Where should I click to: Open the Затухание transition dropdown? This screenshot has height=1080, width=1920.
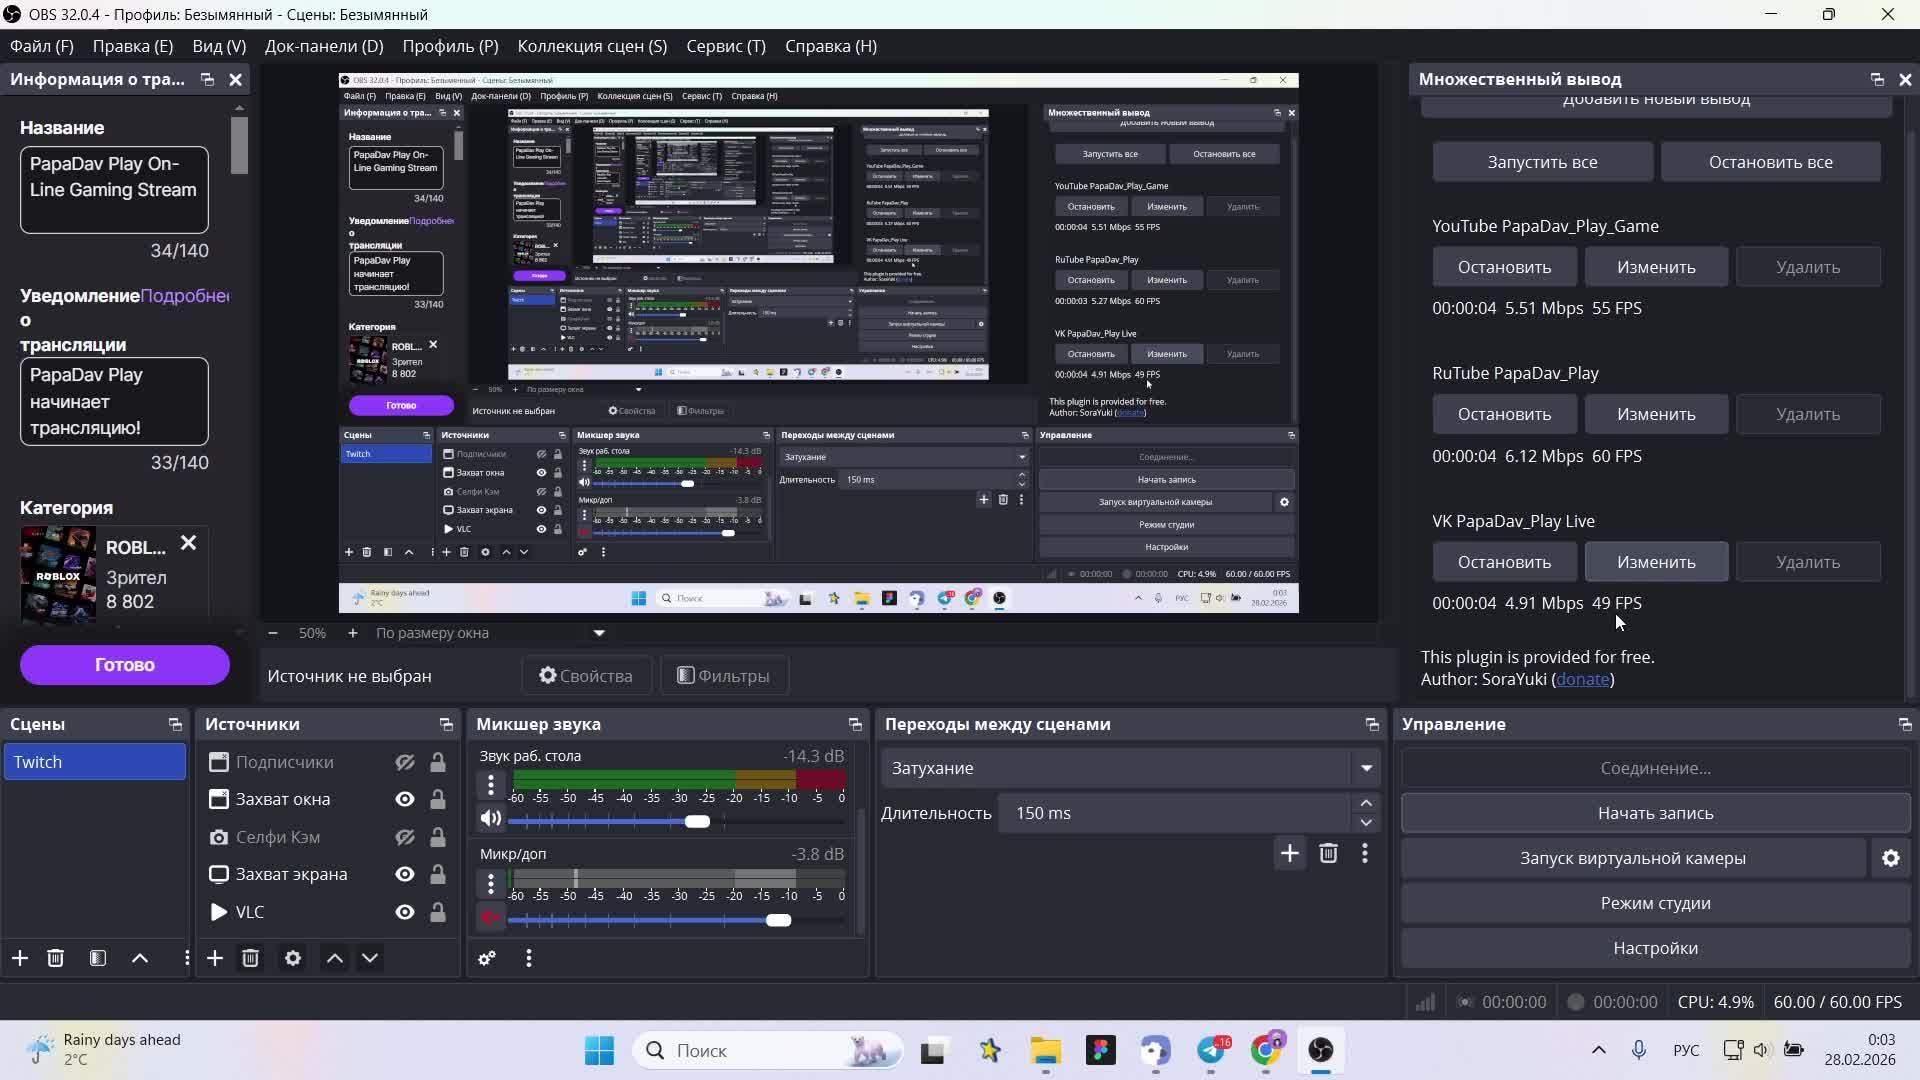tap(1366, 768)
